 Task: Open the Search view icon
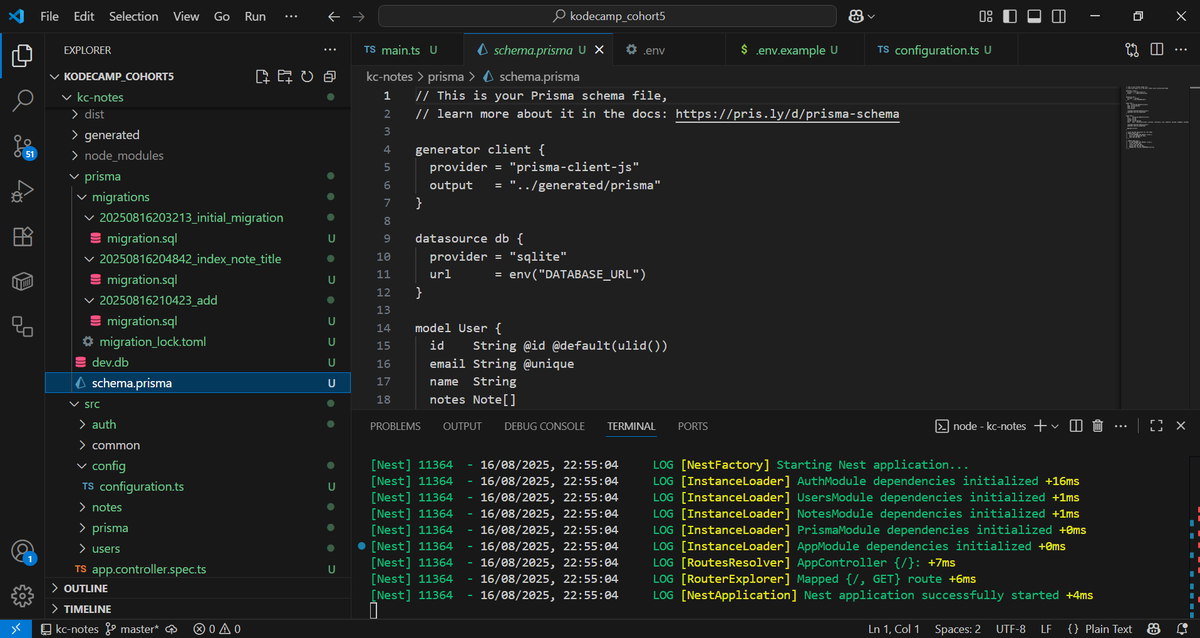[x=22, y=101]
